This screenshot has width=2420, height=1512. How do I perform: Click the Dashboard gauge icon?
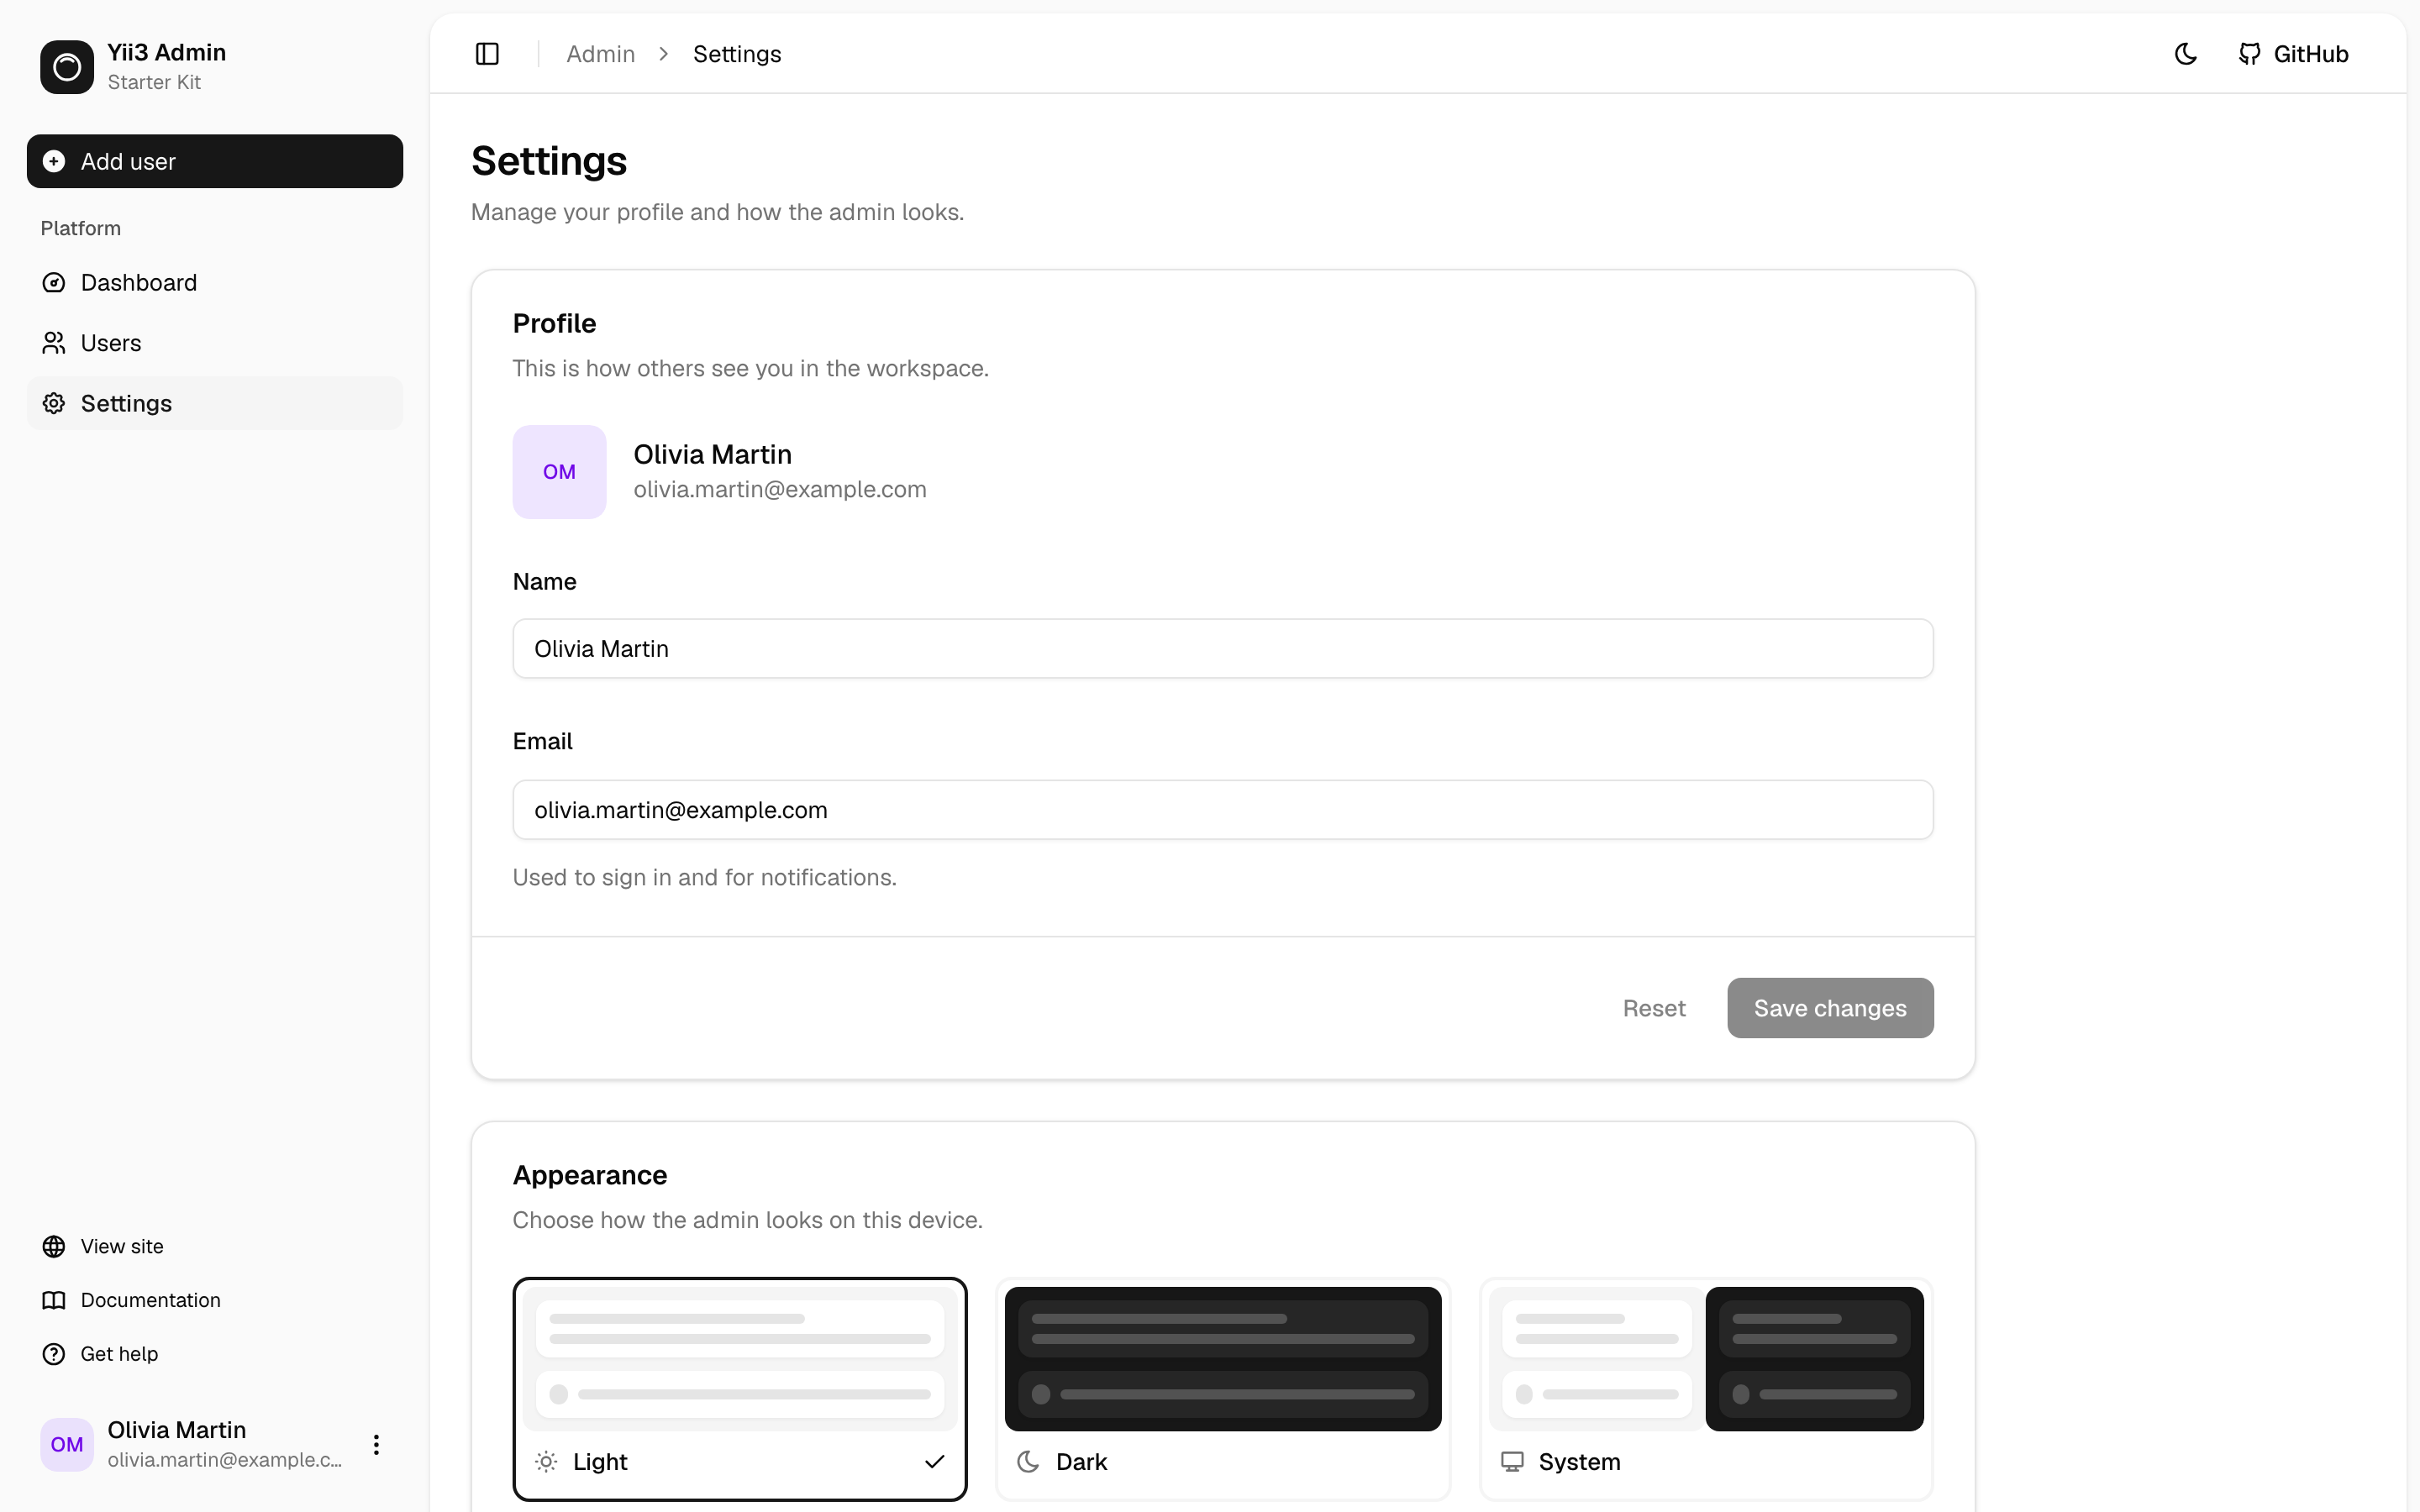[54, 283]
